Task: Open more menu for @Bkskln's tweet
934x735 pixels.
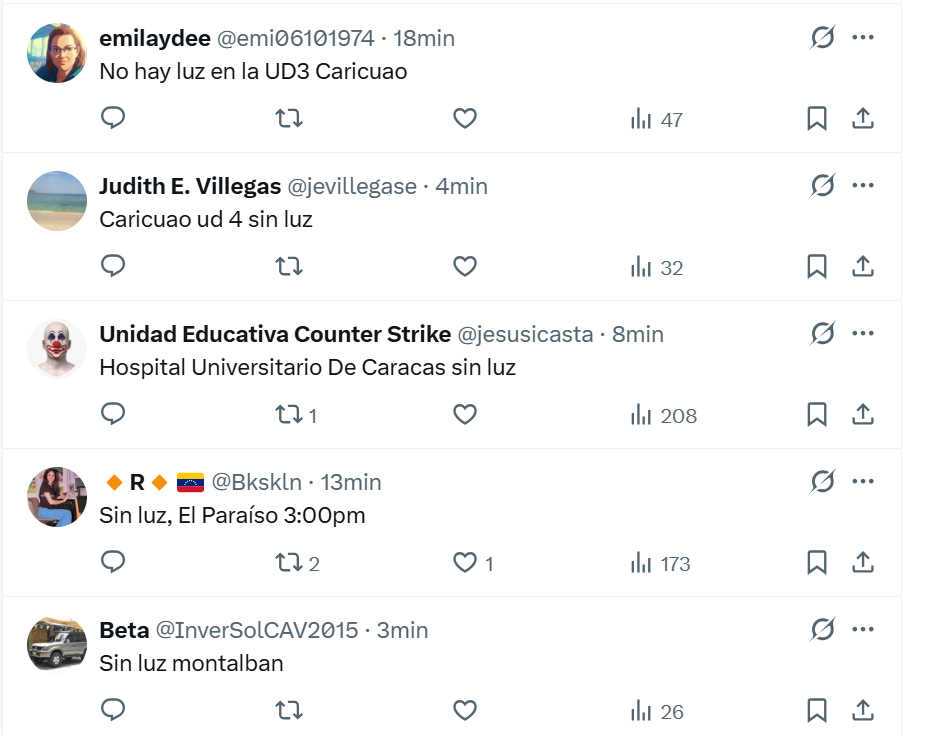Action: point(863,482)
